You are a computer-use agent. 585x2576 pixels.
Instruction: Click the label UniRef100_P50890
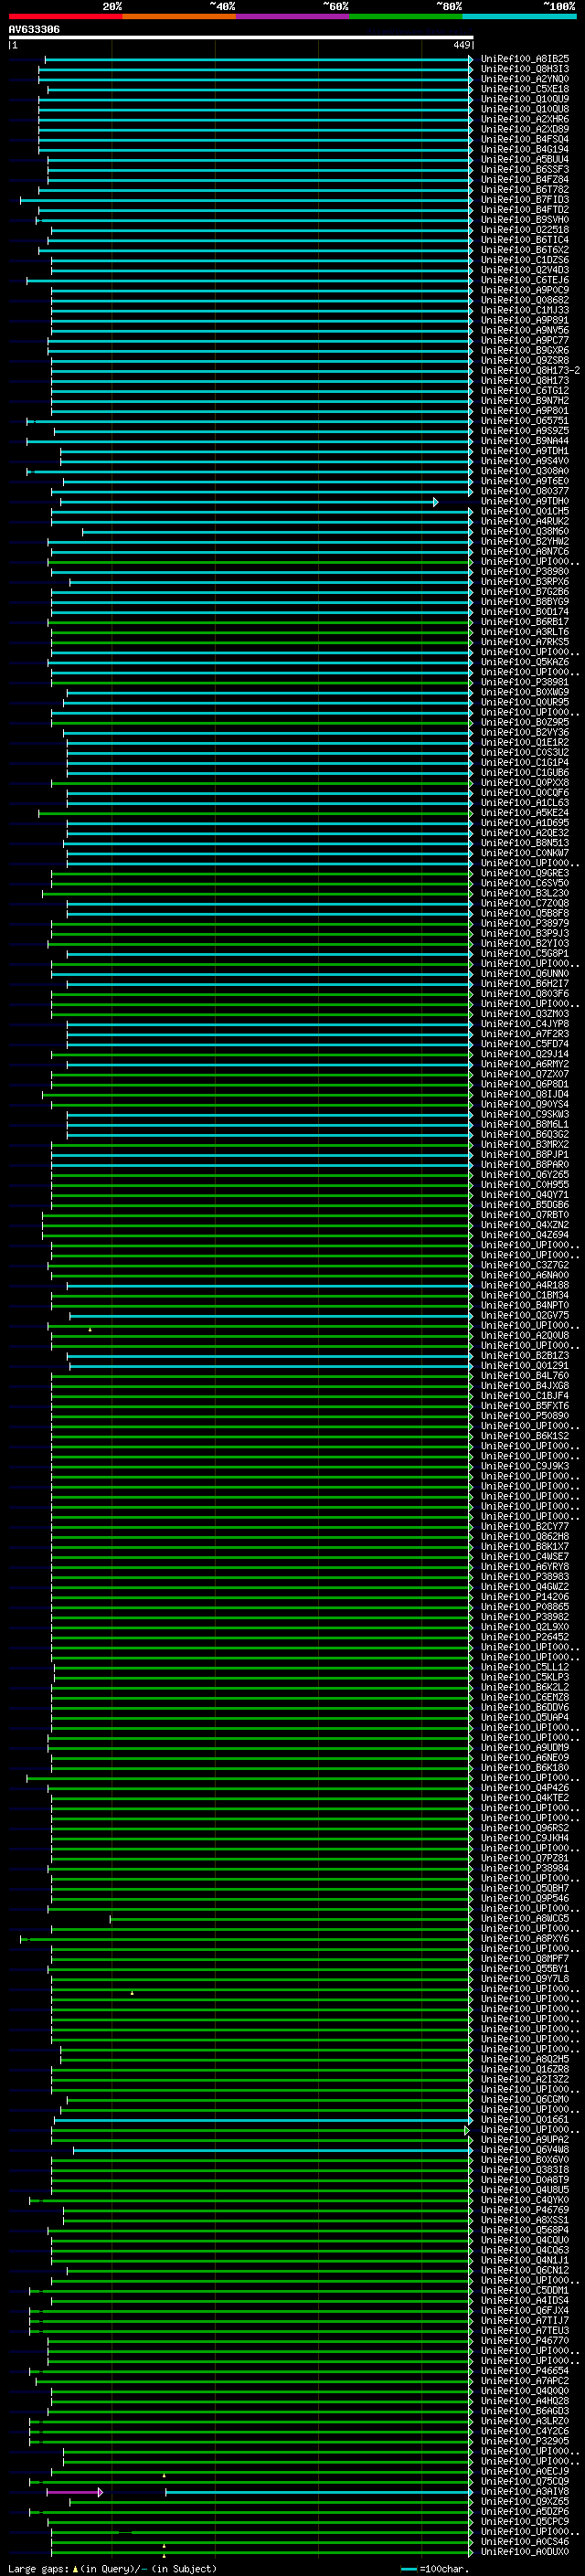point(525,1416)
